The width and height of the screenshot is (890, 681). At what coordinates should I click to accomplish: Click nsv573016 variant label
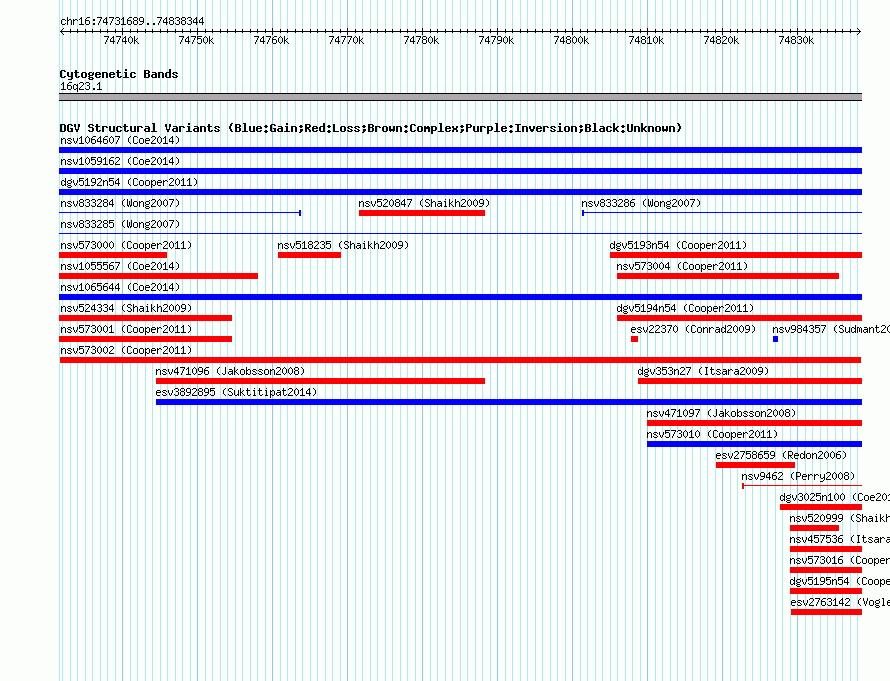click(x=839, y=560)
